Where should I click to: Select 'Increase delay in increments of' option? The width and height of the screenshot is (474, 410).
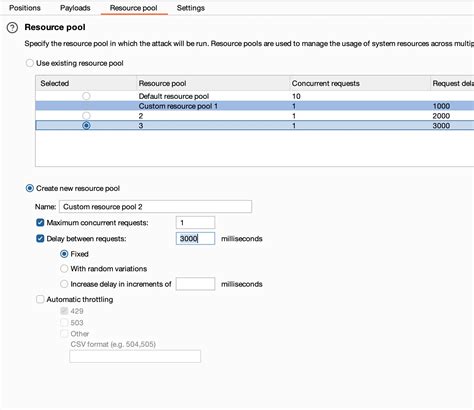[x=64, y=284]
